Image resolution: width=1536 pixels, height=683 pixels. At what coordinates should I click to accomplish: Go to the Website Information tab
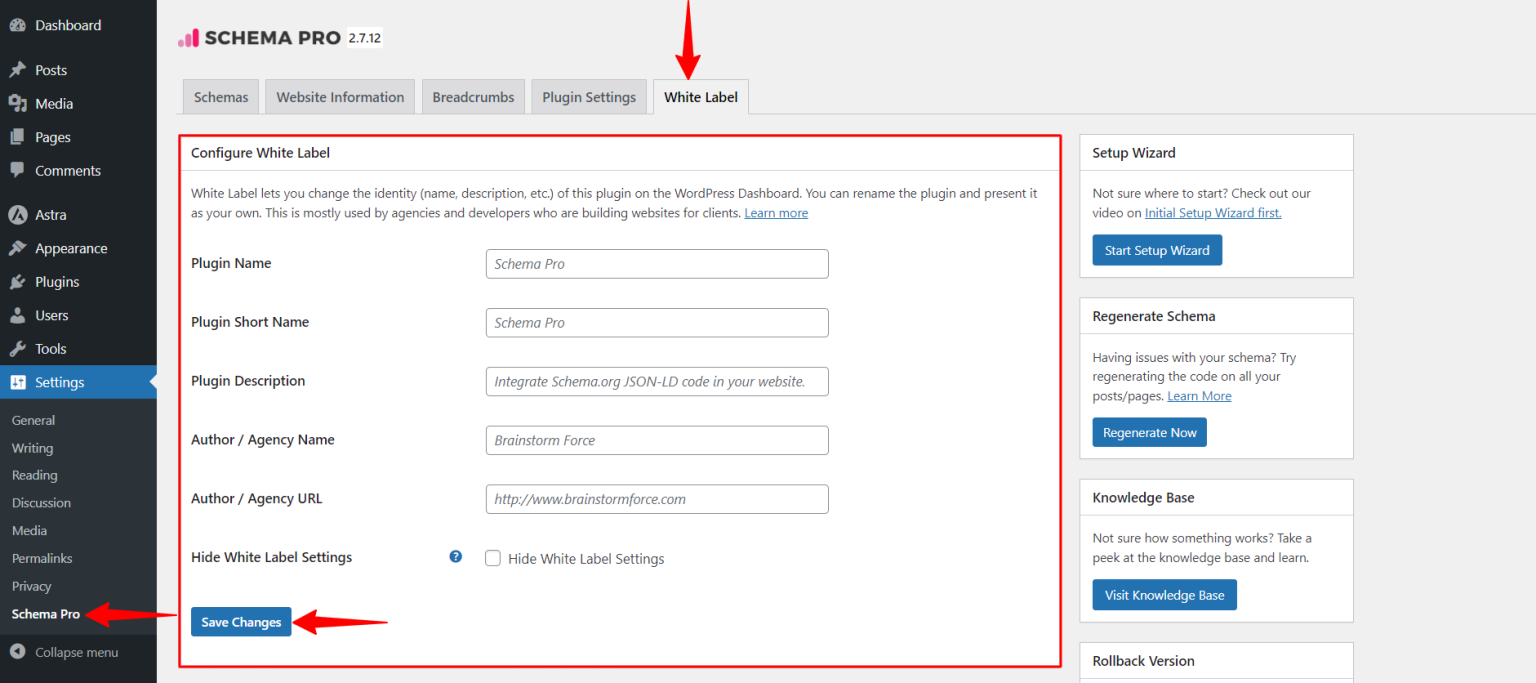pyautogui.click(x=339, y=96)
